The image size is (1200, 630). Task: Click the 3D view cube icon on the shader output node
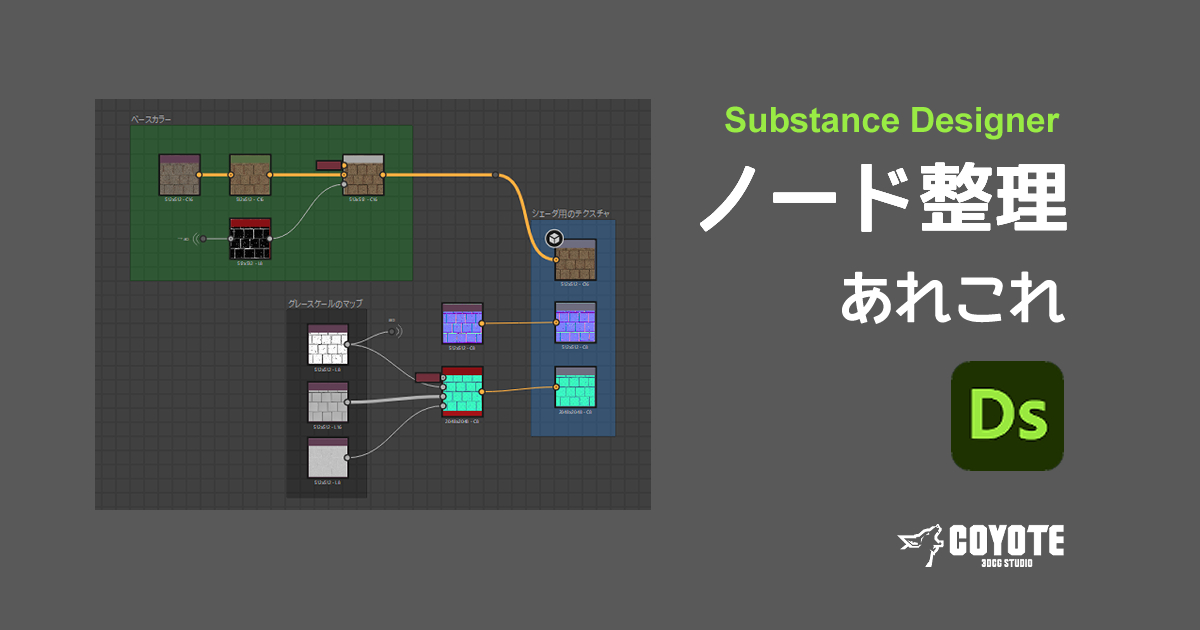point(554,236)
